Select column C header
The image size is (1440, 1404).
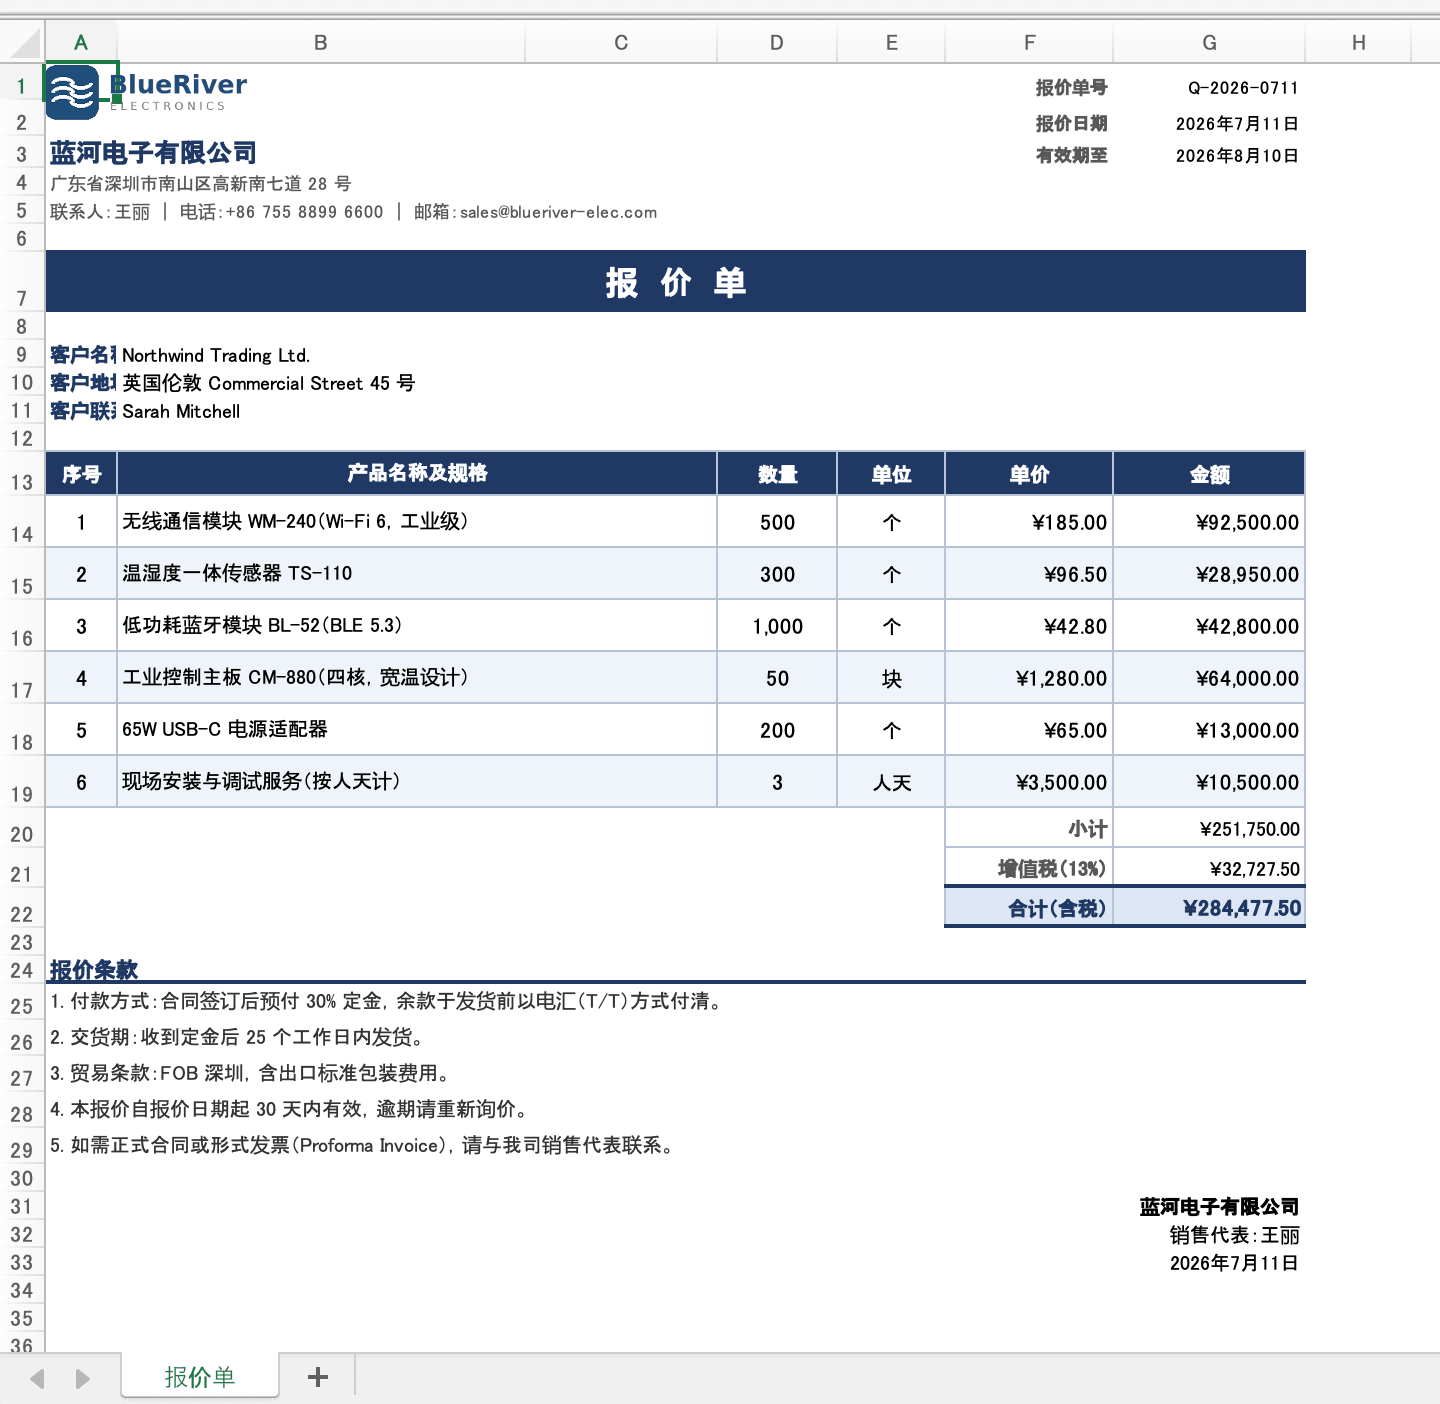click(621, 43)
